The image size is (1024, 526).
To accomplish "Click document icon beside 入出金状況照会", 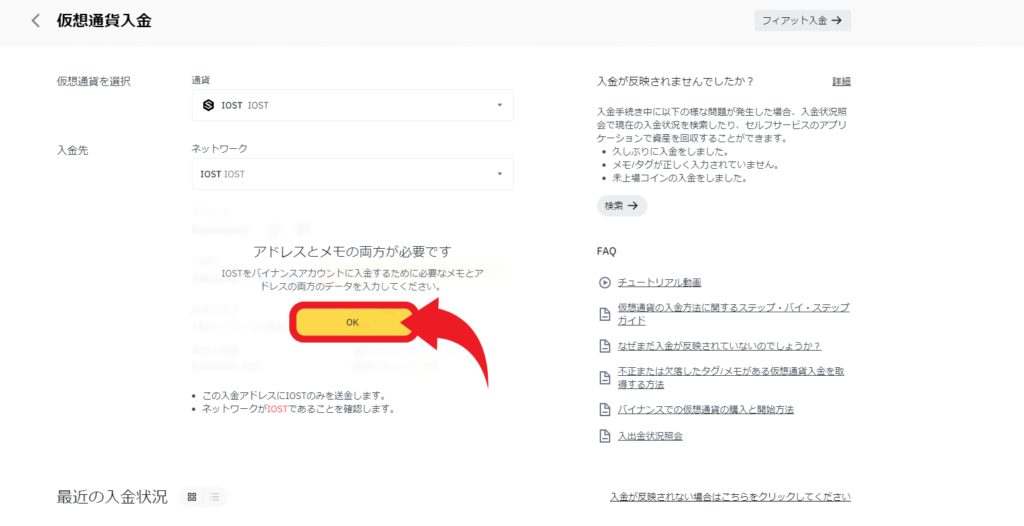I will [605, 436].
